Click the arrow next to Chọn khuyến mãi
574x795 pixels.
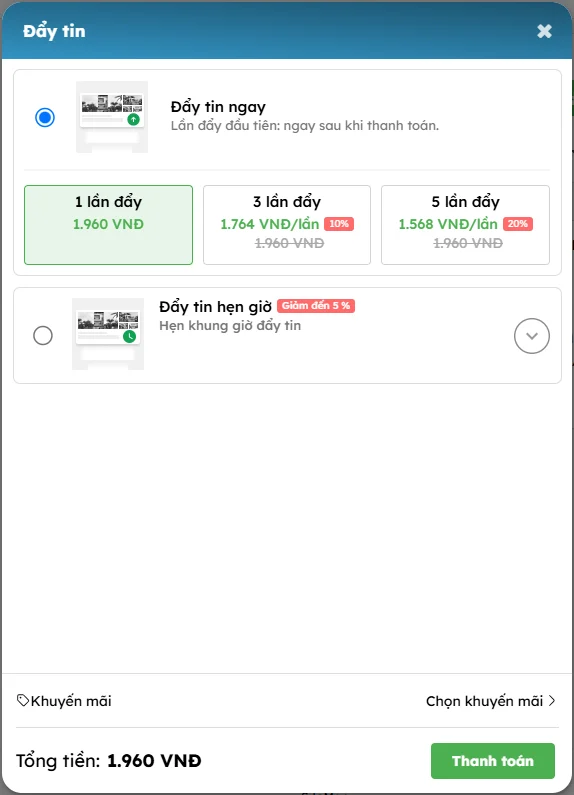click(x=552, y=701)
